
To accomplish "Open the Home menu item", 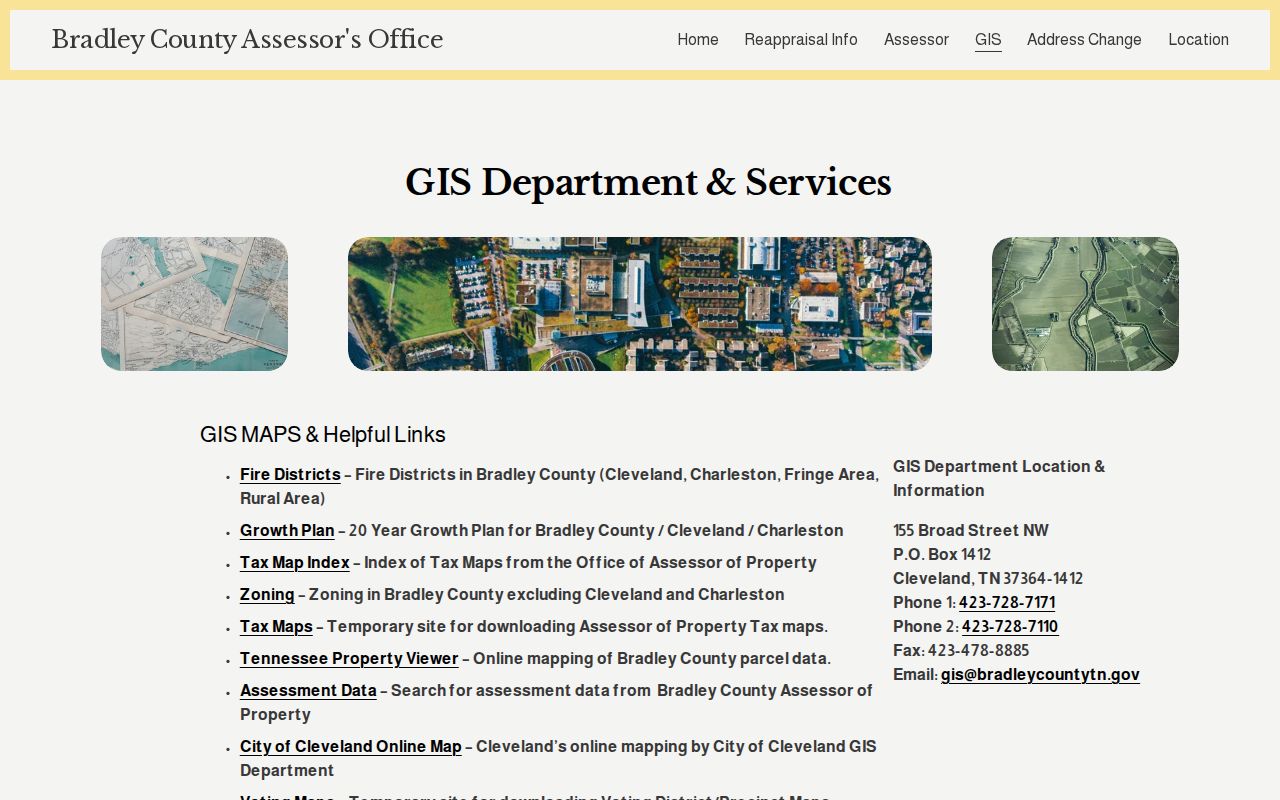I will (698, 40).
